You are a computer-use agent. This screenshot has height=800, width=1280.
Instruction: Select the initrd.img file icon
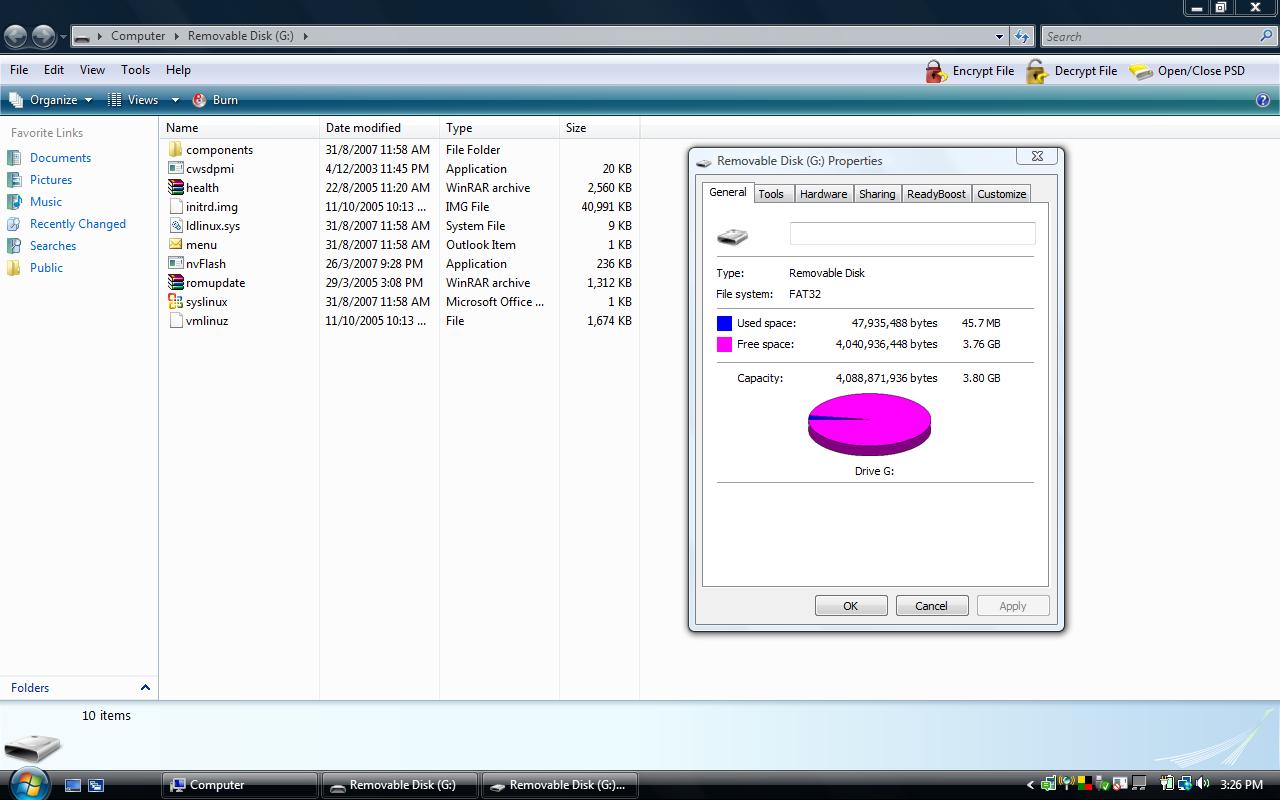click(175, 206)
